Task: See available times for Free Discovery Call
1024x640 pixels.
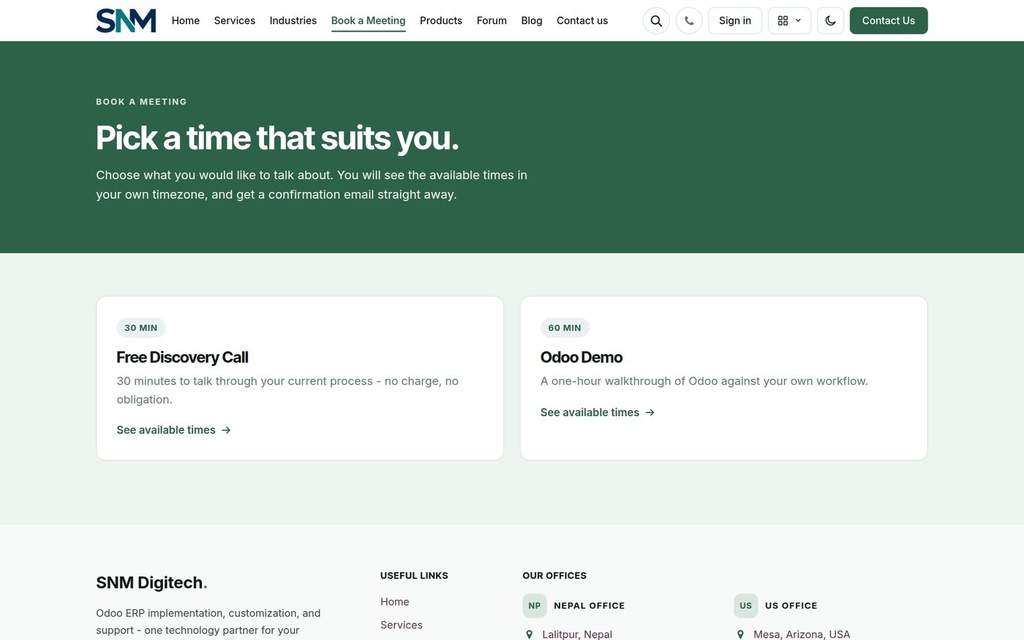Action: click(x=174, y=430)
